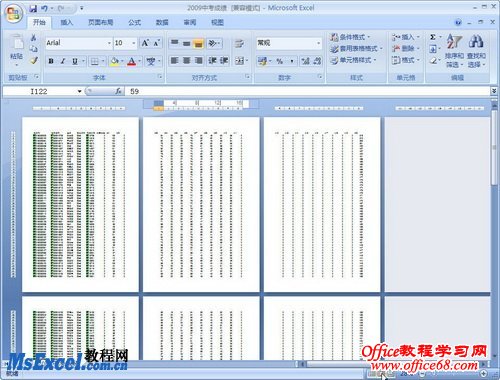Click text orientation icon
The width and height of the screenshot is (500, 380).
213,43
